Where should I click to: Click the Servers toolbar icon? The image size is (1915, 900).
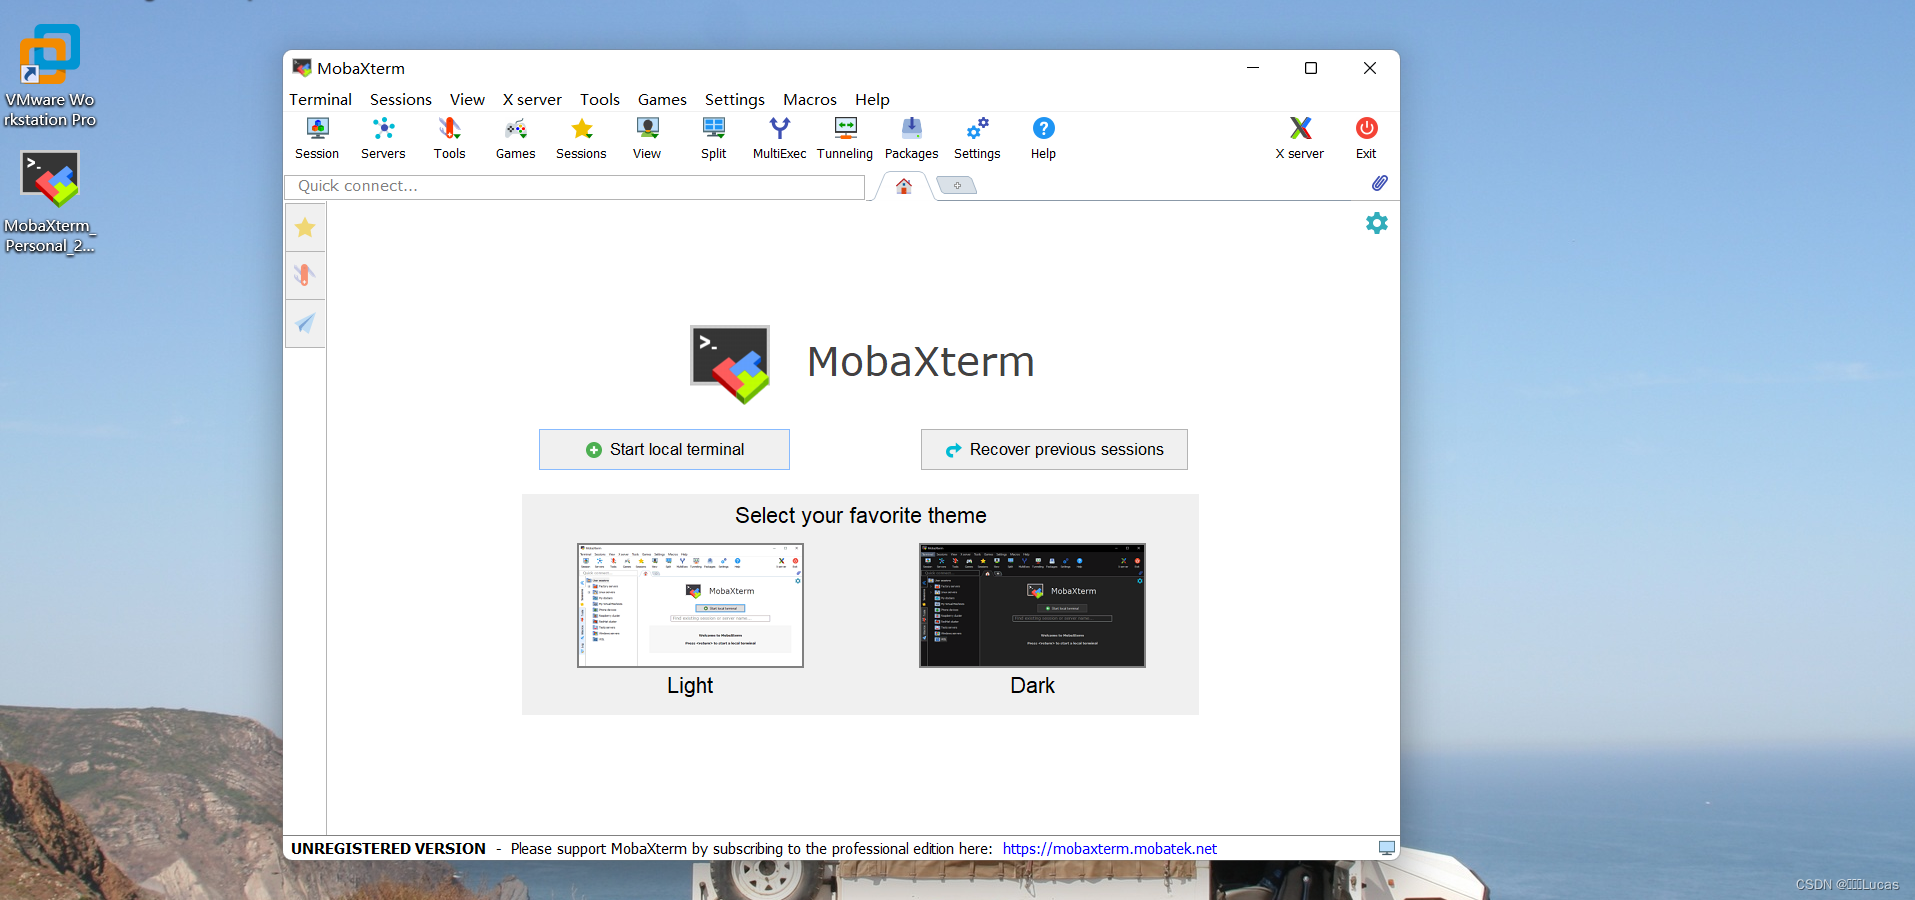pos(383,139)
